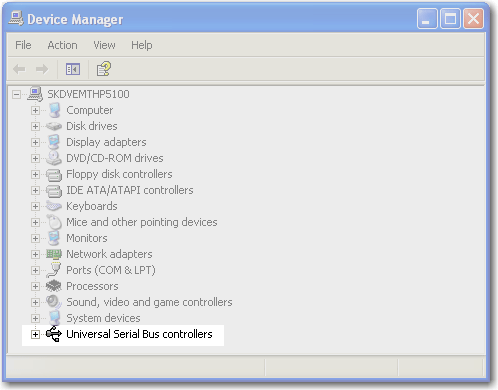This screenshot has width=498, height=390.
Task: Select the Mice and other pointing devices label
Action: (142, 222)
